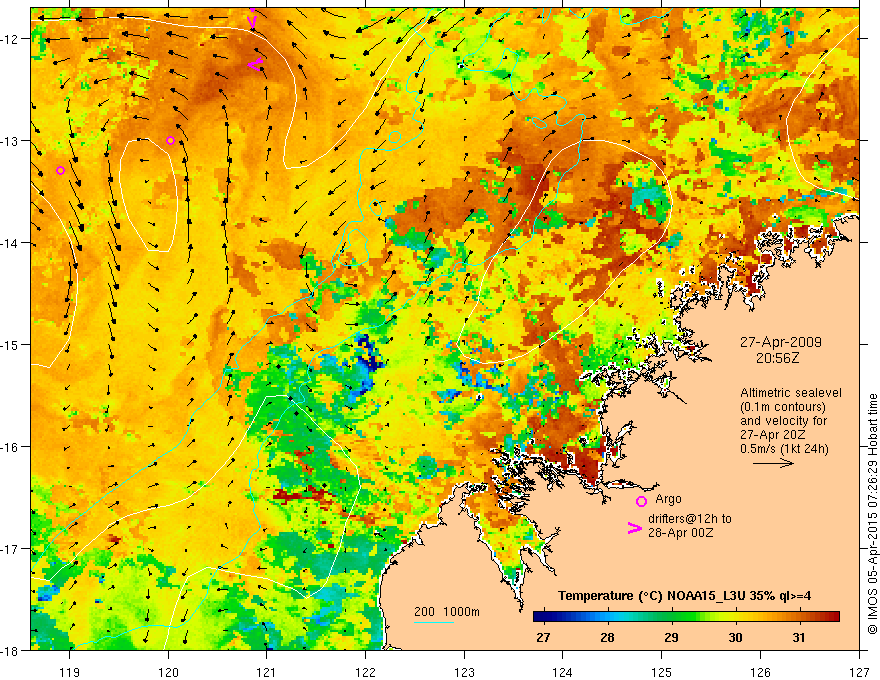The height and width of the screenshot is (680, 880).
Task: Click the '200 1000m' depth contour label
Action: pyautogui.click(x=447, y=612)
